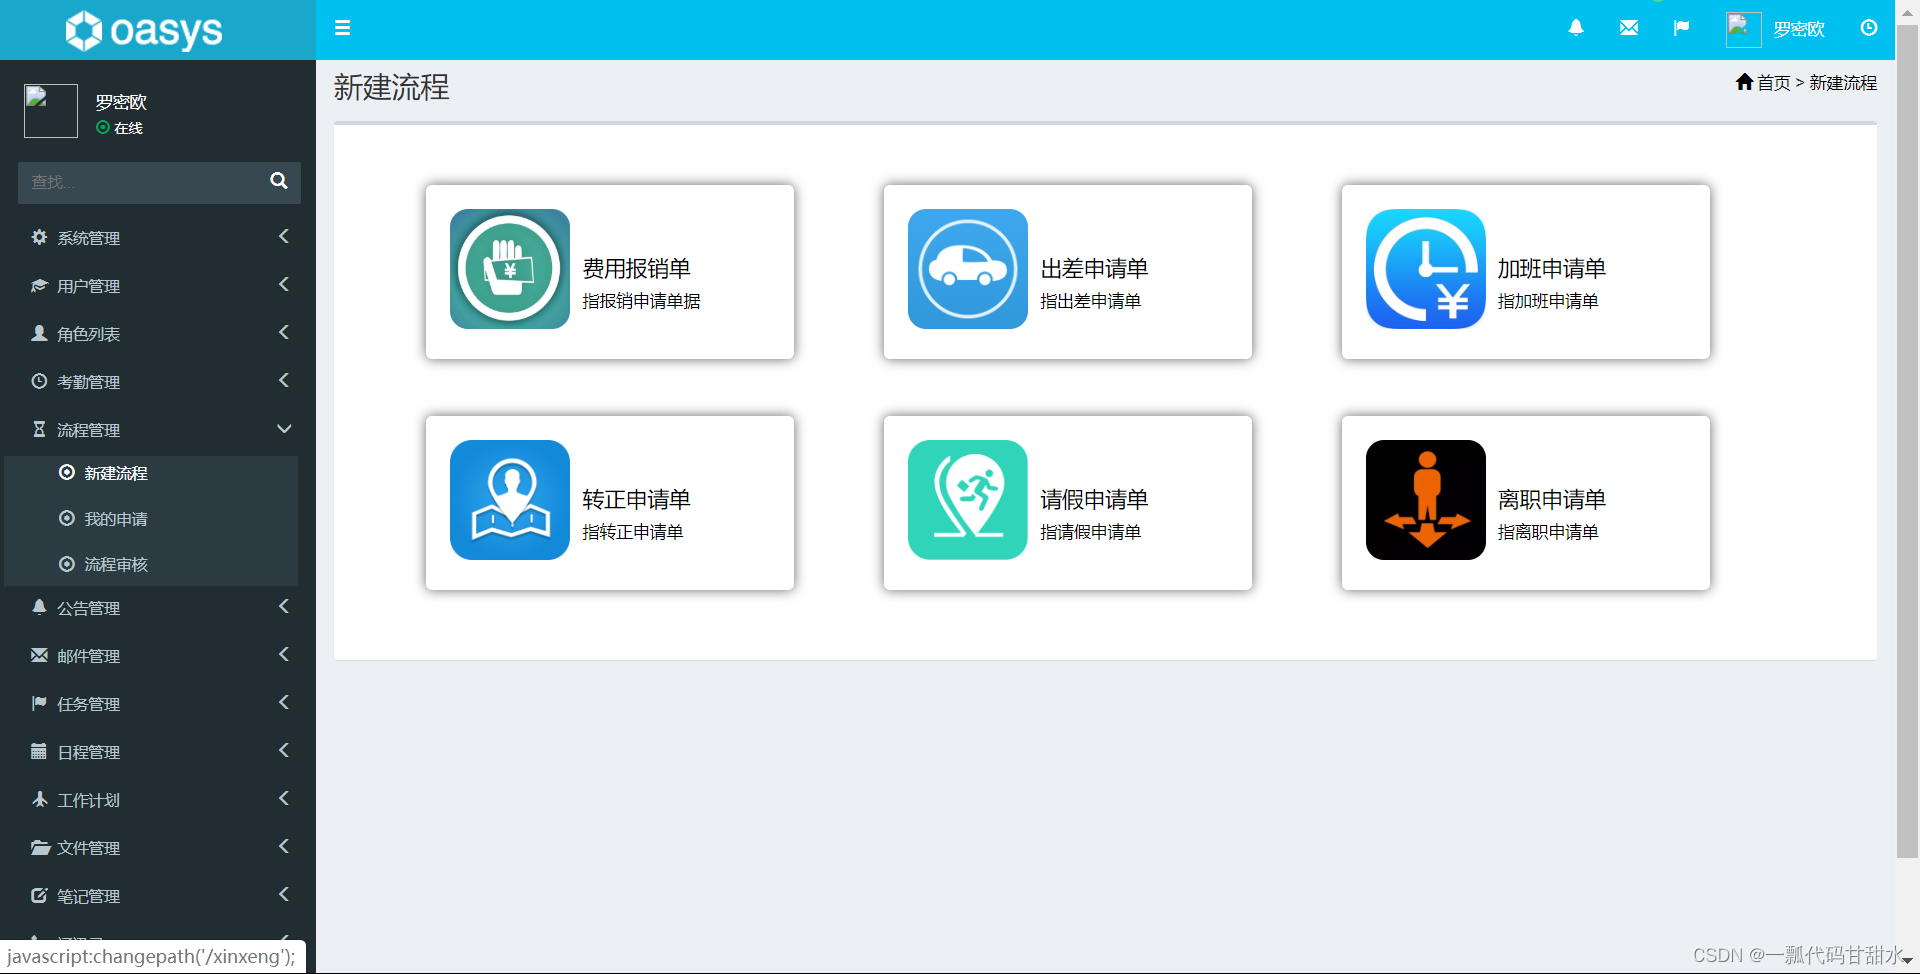Click the sidebar search magnifier
Viewport: 1920px width, 974px height.
tap(279, 182)
